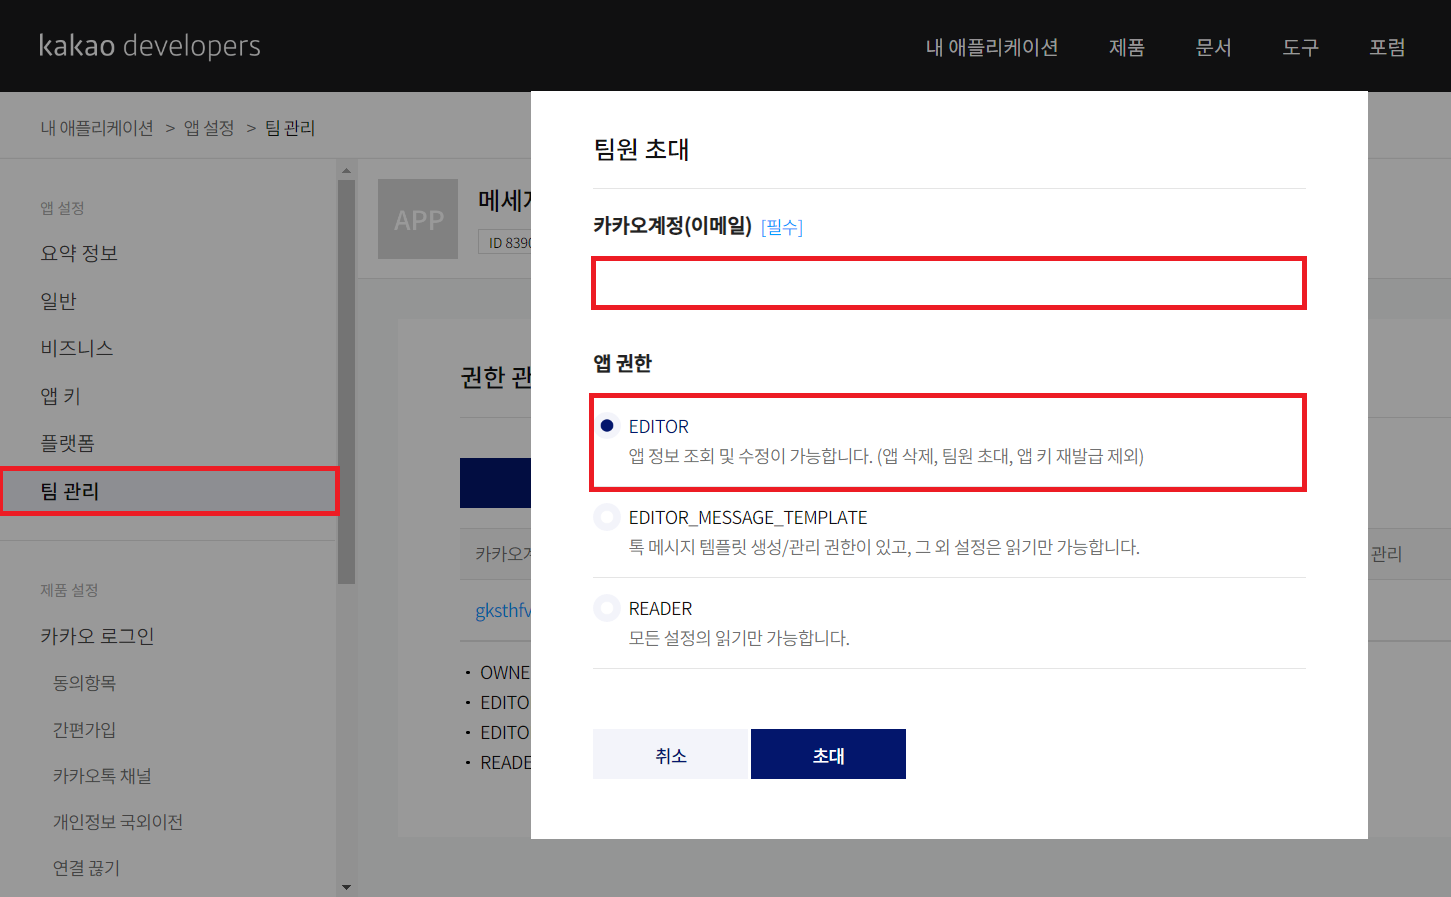Open 간편가입 in the sidebar
1451x897 pixels.
pyautogui.click(x=84, y=730)
